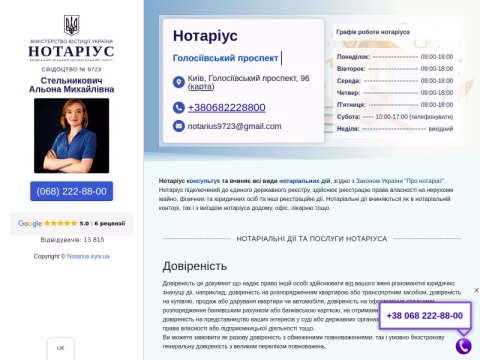
Task: Close the +38 068 phone popup
Action: point(476,290)
